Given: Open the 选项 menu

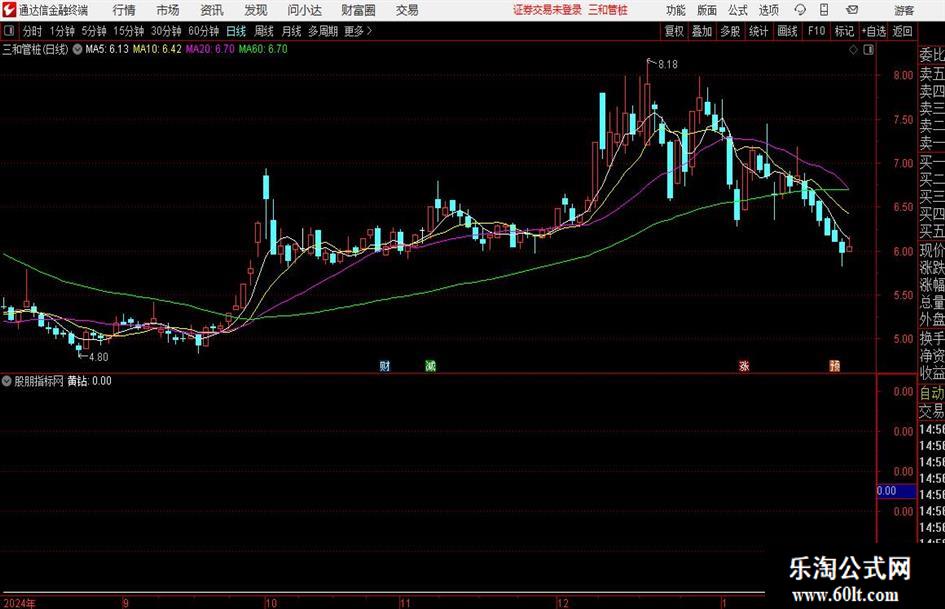Looking at the screenshot, I should [x=768, y=10].
